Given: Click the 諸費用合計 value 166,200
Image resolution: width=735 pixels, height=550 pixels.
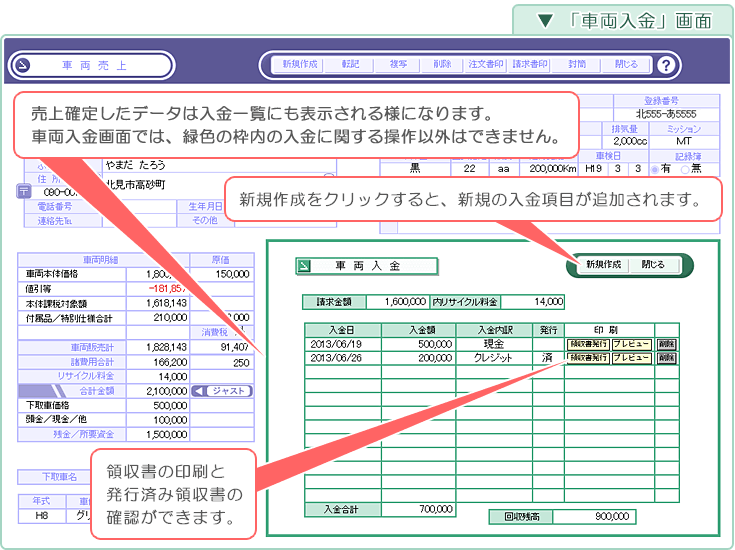Looking at the screenshot, I should pyautogui.click(x=158, y=362).
